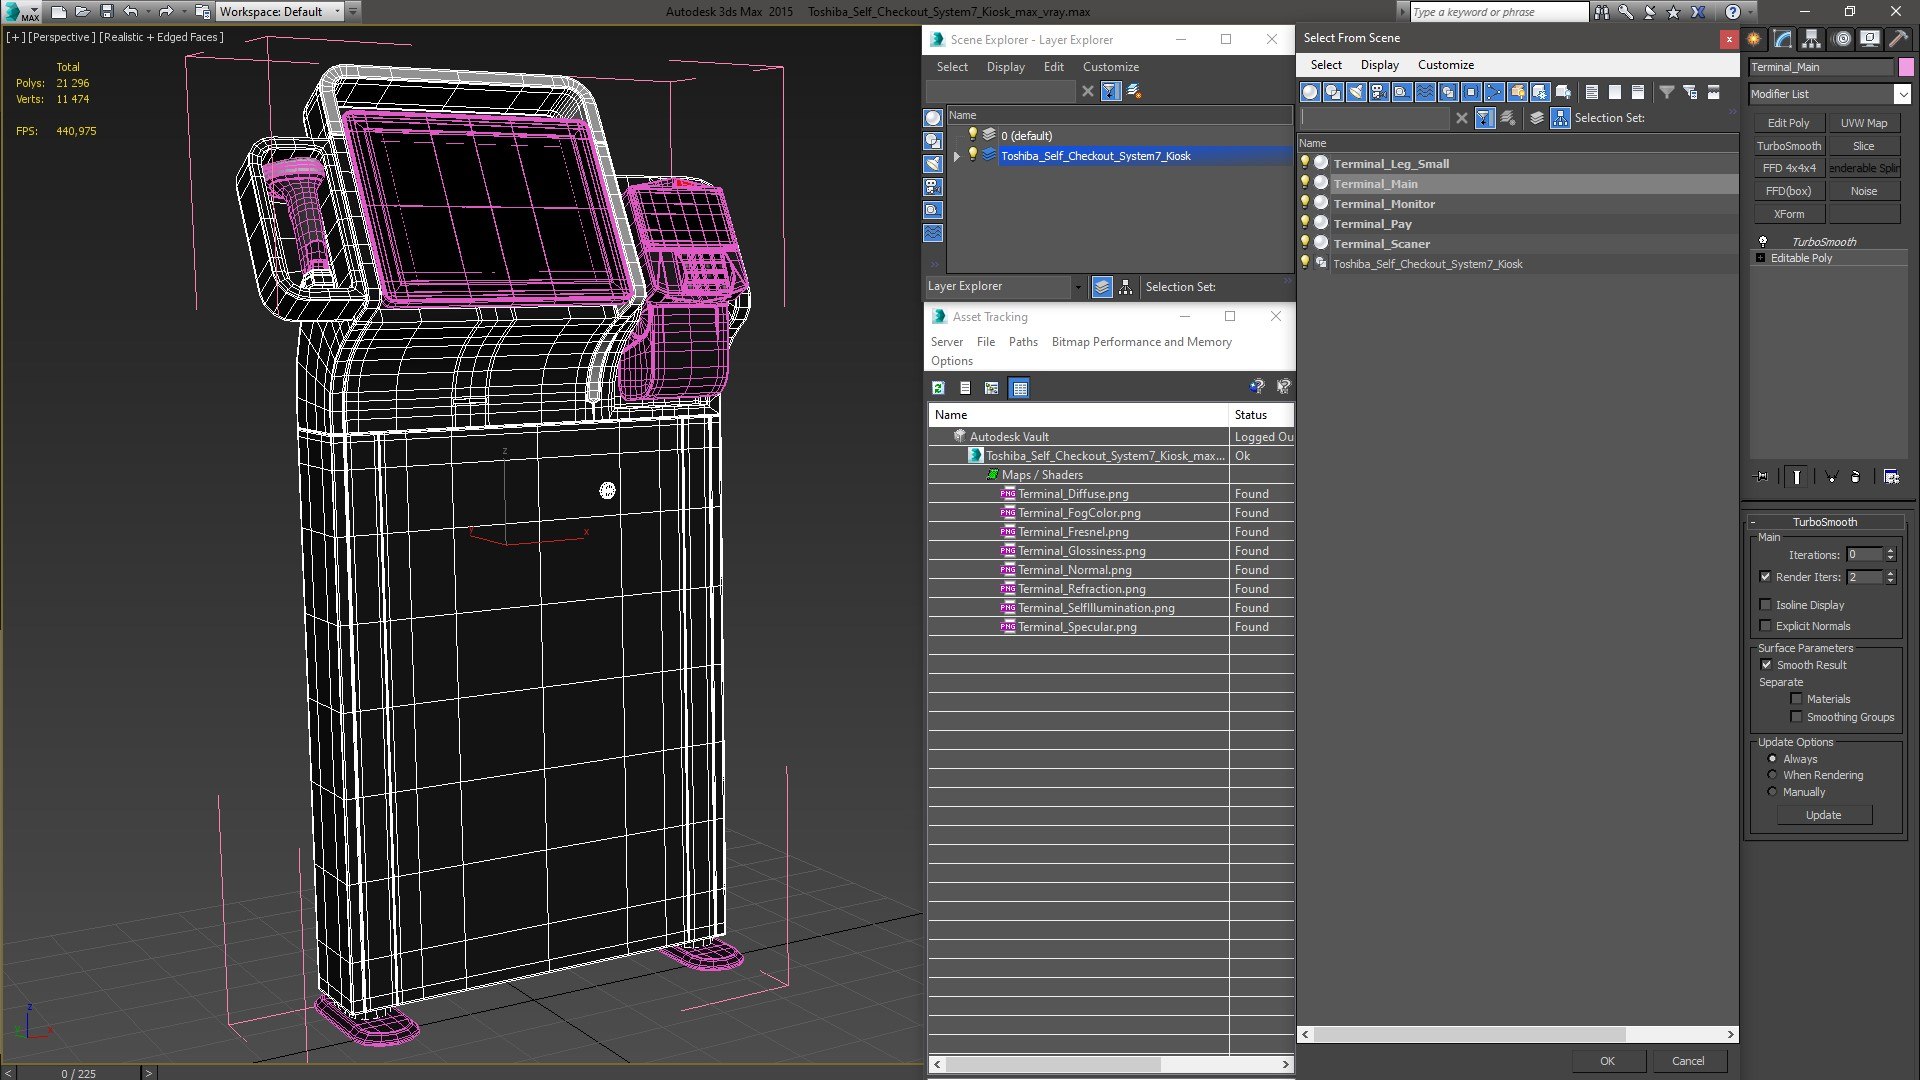This screenshot has height=1080, width=1920.
Task: Click Cancel in Select From Scene
Action: [x=1688, y=1061]
